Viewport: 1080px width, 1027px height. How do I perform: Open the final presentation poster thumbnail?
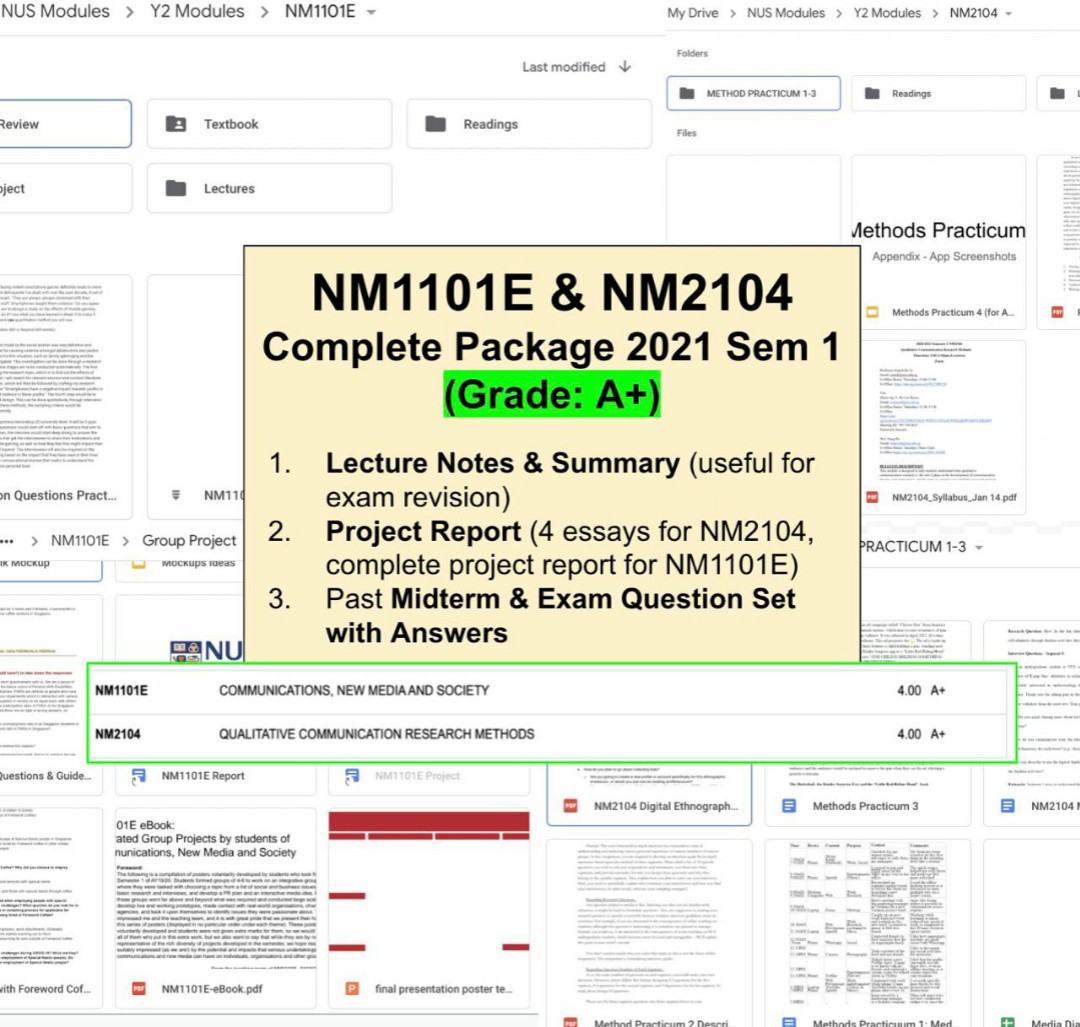pyautogui.click(x=429, y=889)
